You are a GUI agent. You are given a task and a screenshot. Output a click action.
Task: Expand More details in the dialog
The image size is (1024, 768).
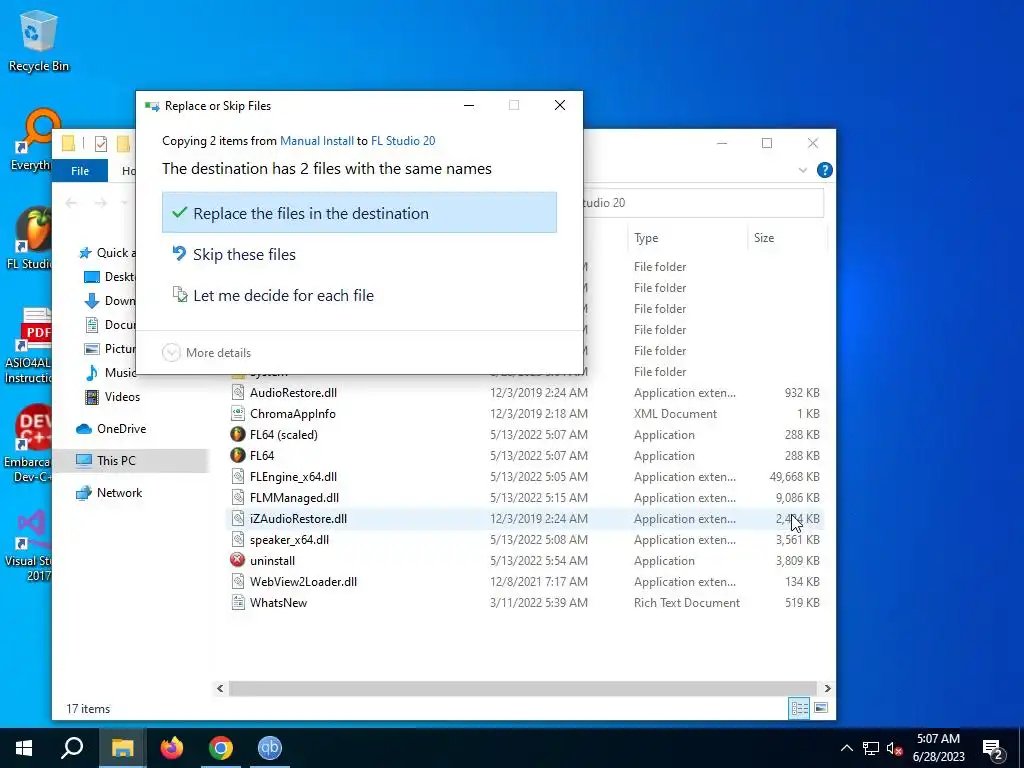coord(206,353)
